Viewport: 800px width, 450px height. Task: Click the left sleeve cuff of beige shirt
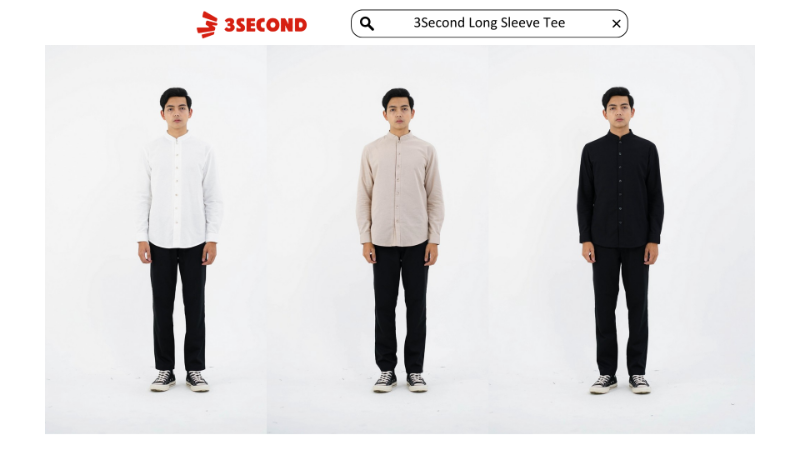tap(366, 238)
